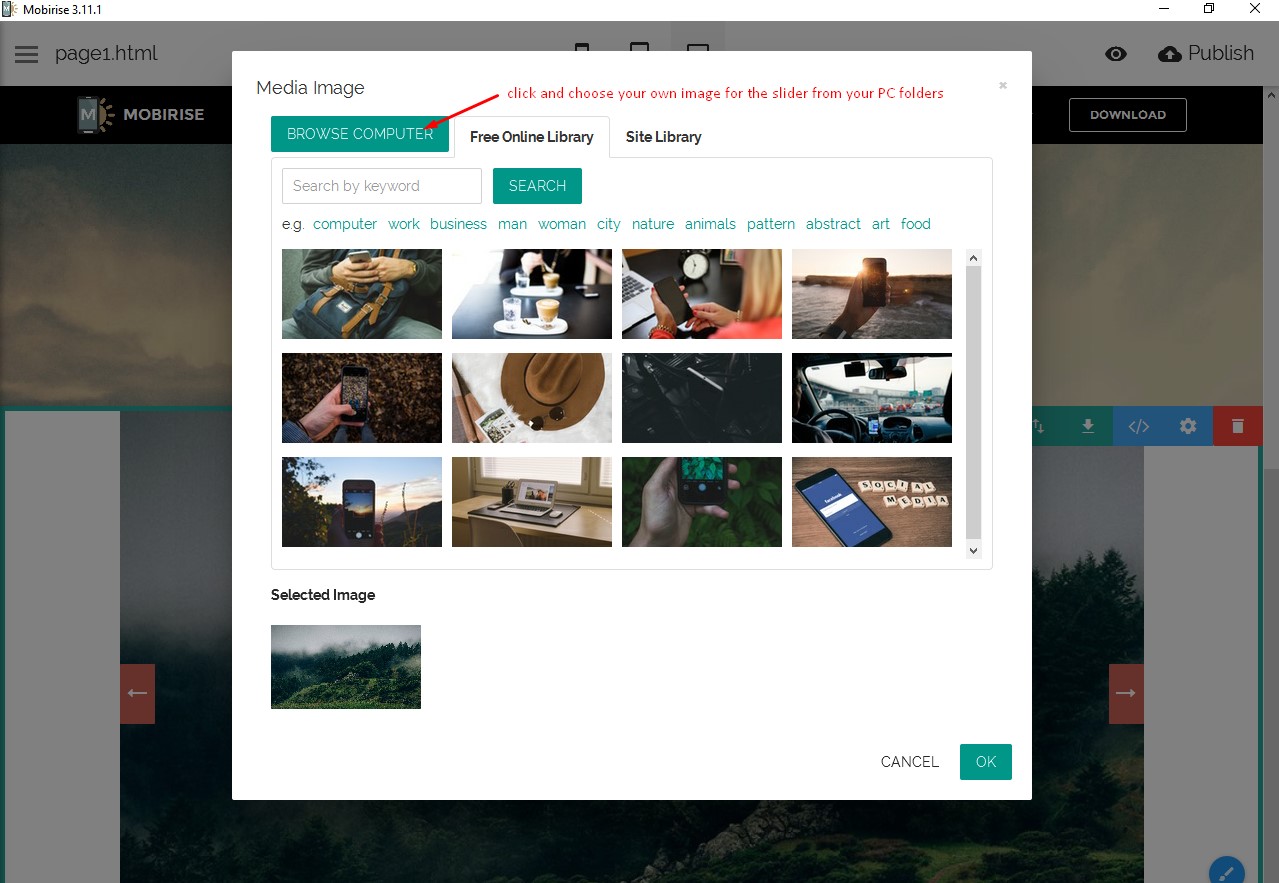The width and height of the screenshot is (1279, 883).
Task: Open page preview with the eye icon
Action: (x=1116, y=54)
